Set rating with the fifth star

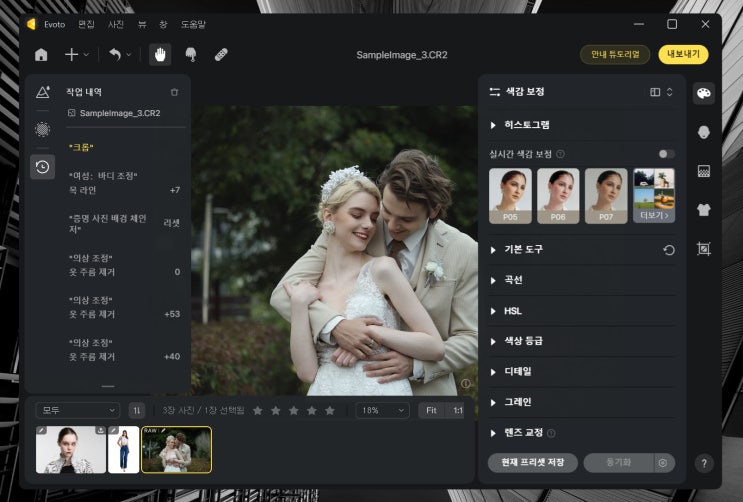tap(330, 411)
